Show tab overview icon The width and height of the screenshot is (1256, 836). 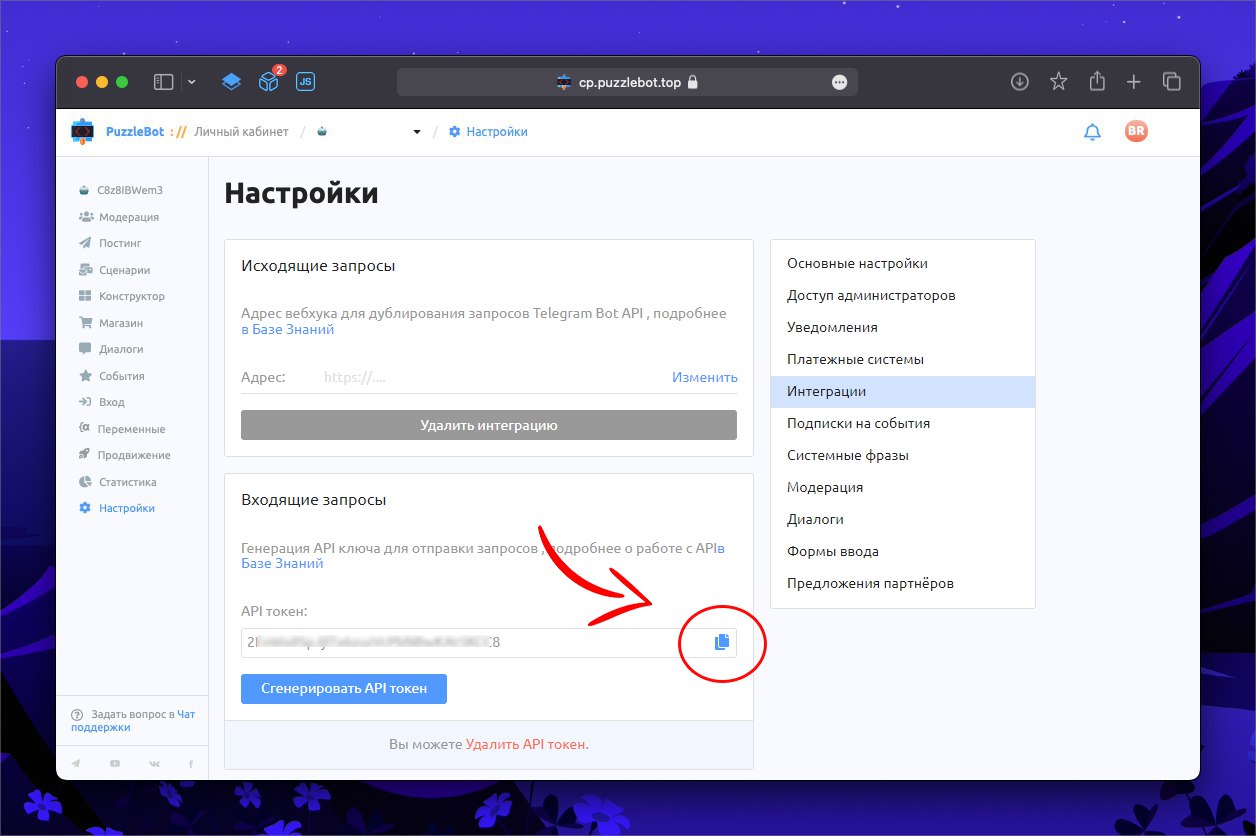(x=1171, y=82)
